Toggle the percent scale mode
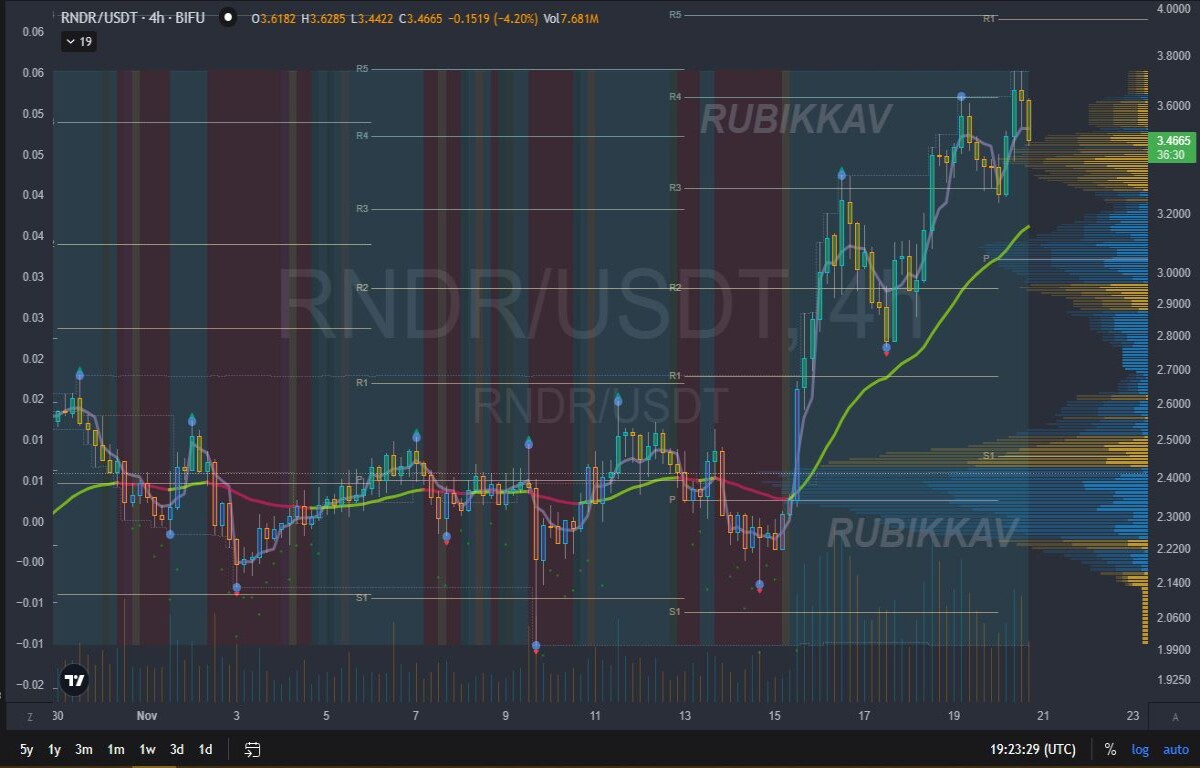 pos(1110,749)
